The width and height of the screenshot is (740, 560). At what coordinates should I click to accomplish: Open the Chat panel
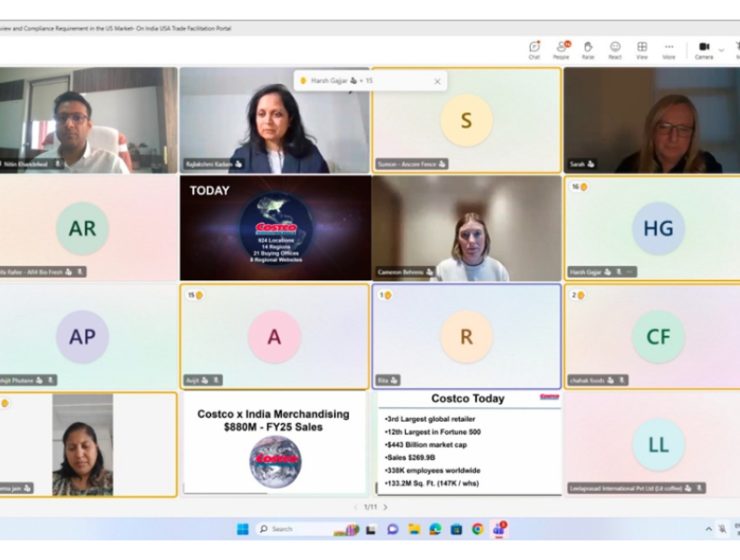[x=534, y=48]
